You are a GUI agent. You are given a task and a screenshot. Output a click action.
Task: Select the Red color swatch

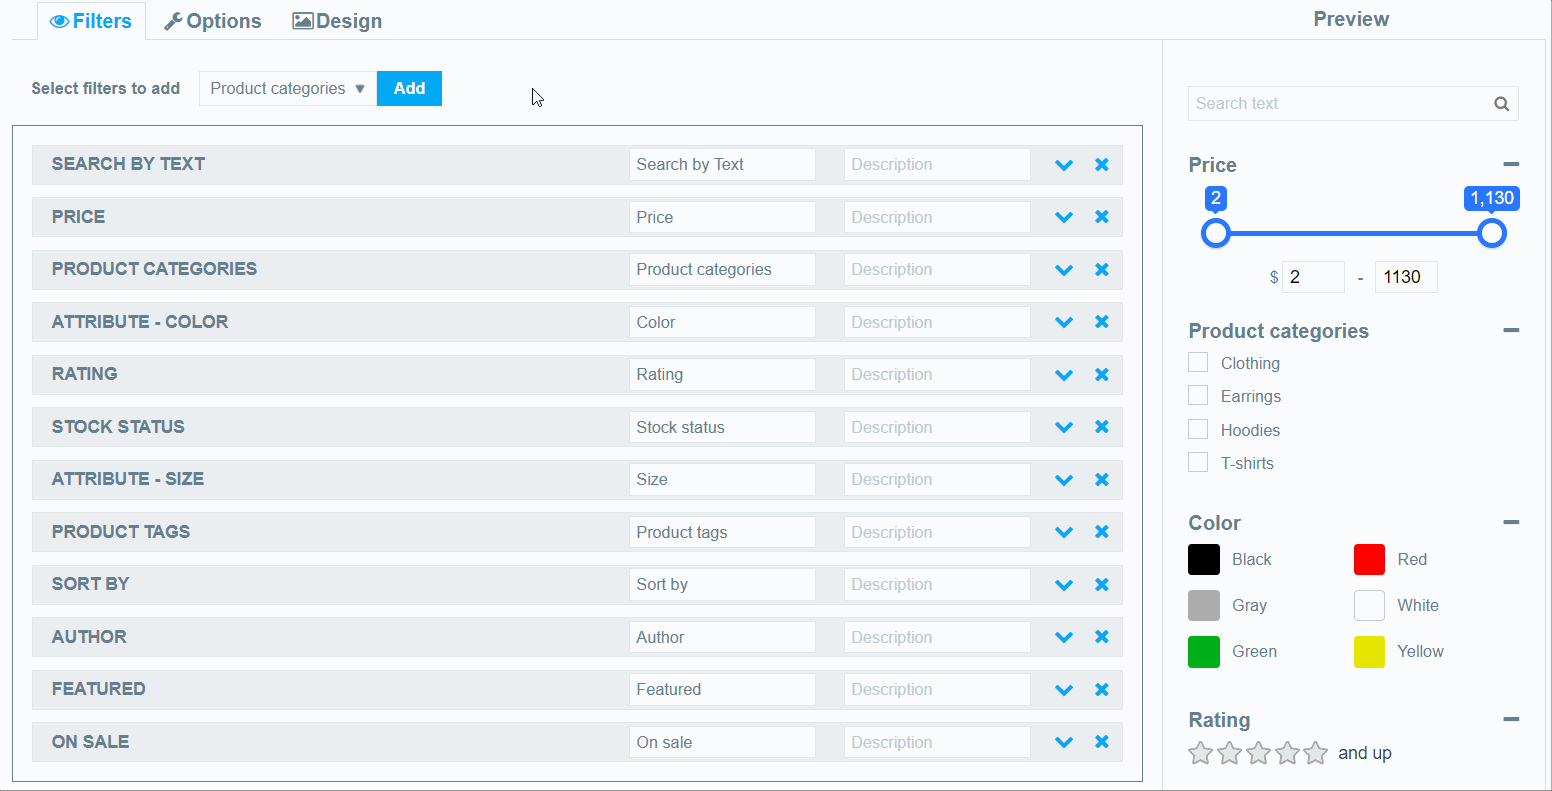(1370, 560)
